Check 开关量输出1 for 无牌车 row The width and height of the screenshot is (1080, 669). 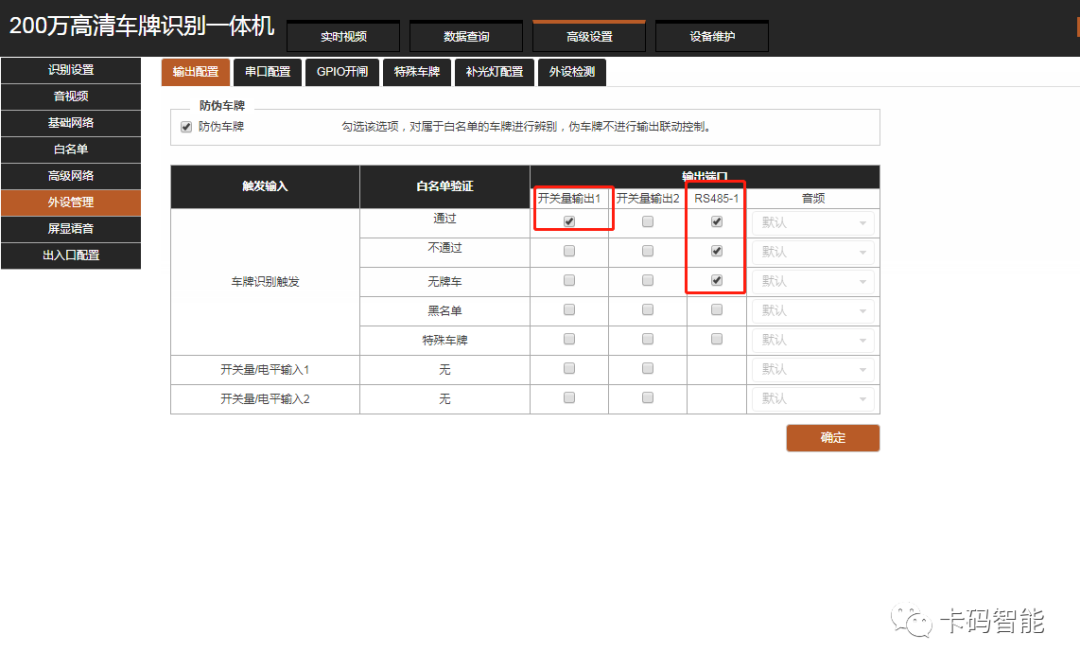pyautogui.click(x=569, y=280)
